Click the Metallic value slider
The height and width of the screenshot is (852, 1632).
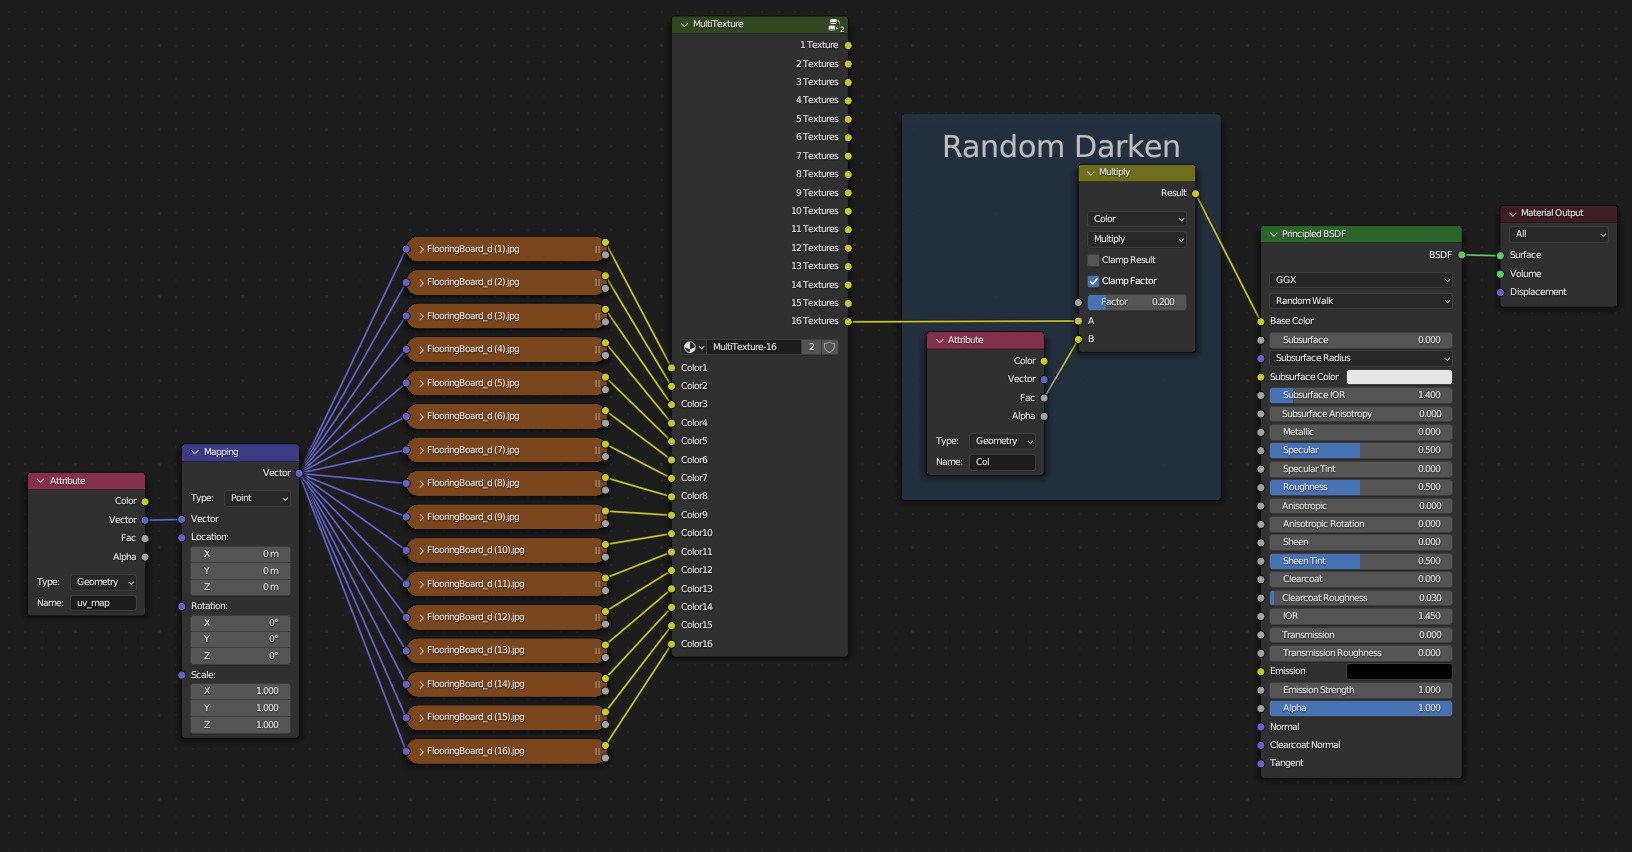(x=1361, y=432)
